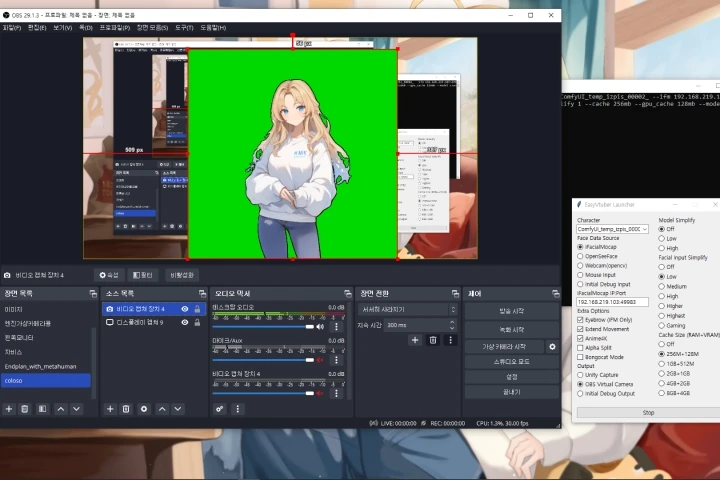This screenshot has width=720, height=480.
Task: Open the 편집(E) menu
Action: tap(37, 28)
